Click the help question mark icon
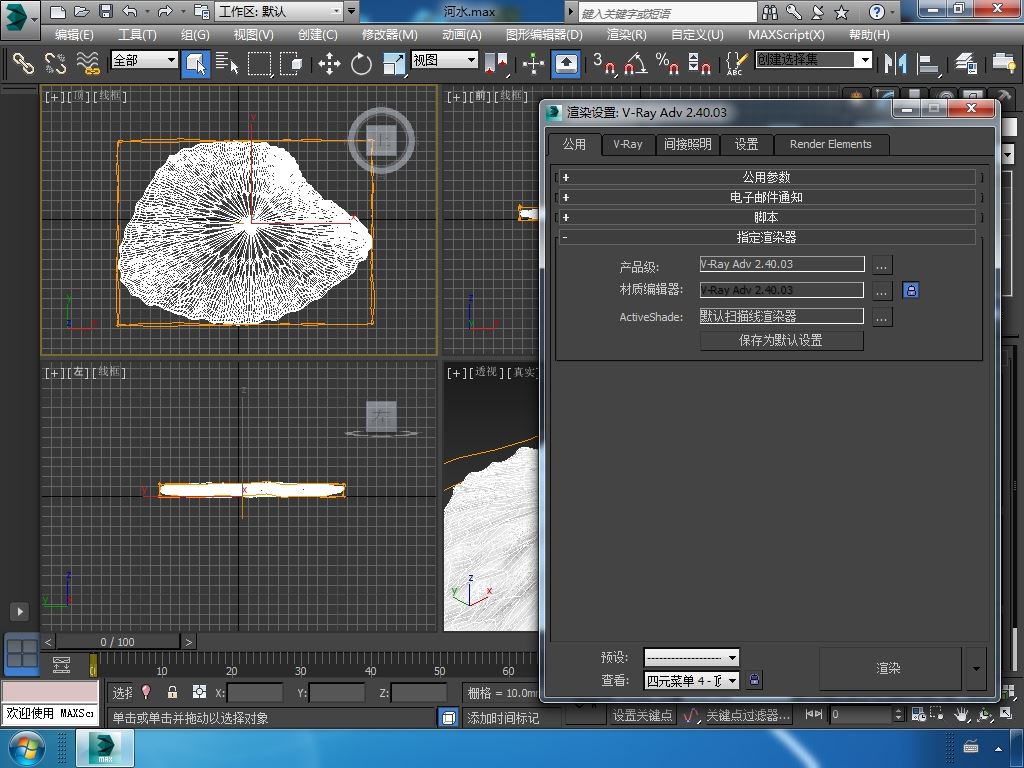Image resolution: width=1024 pixels, height=768 pixels. (876, 11)
